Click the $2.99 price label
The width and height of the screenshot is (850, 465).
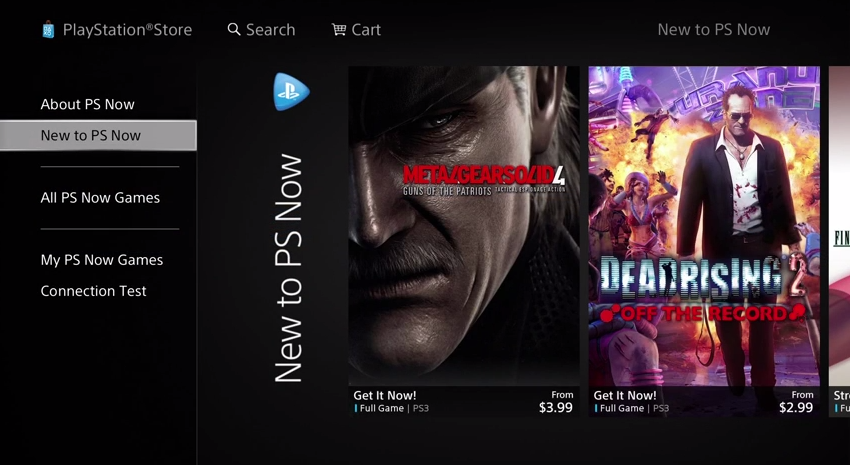[796, 408]
